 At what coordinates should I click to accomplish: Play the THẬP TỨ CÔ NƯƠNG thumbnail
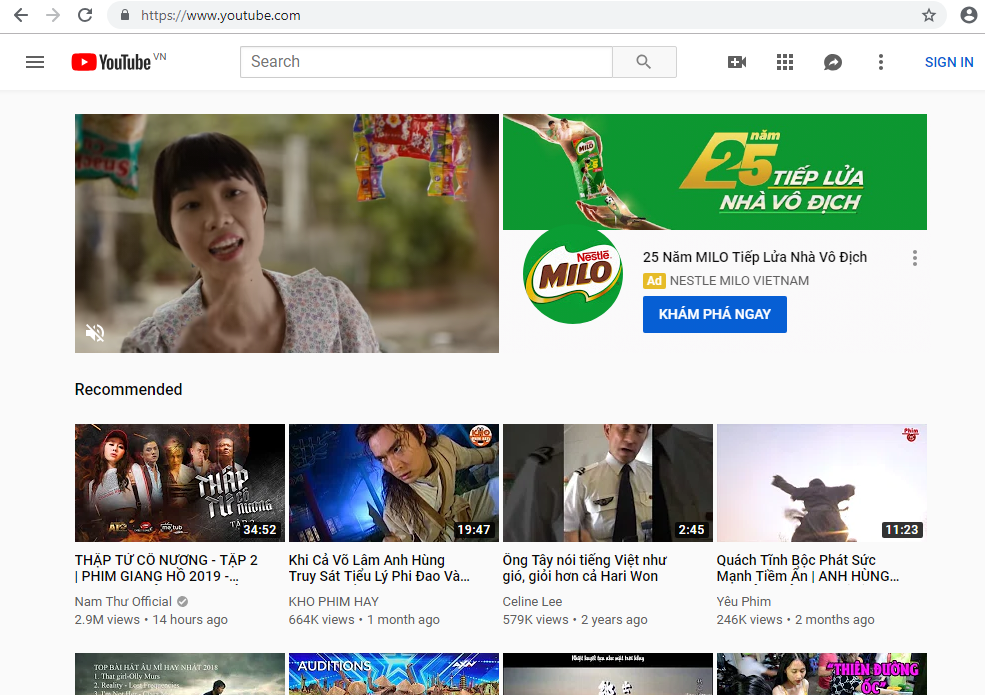180,483
